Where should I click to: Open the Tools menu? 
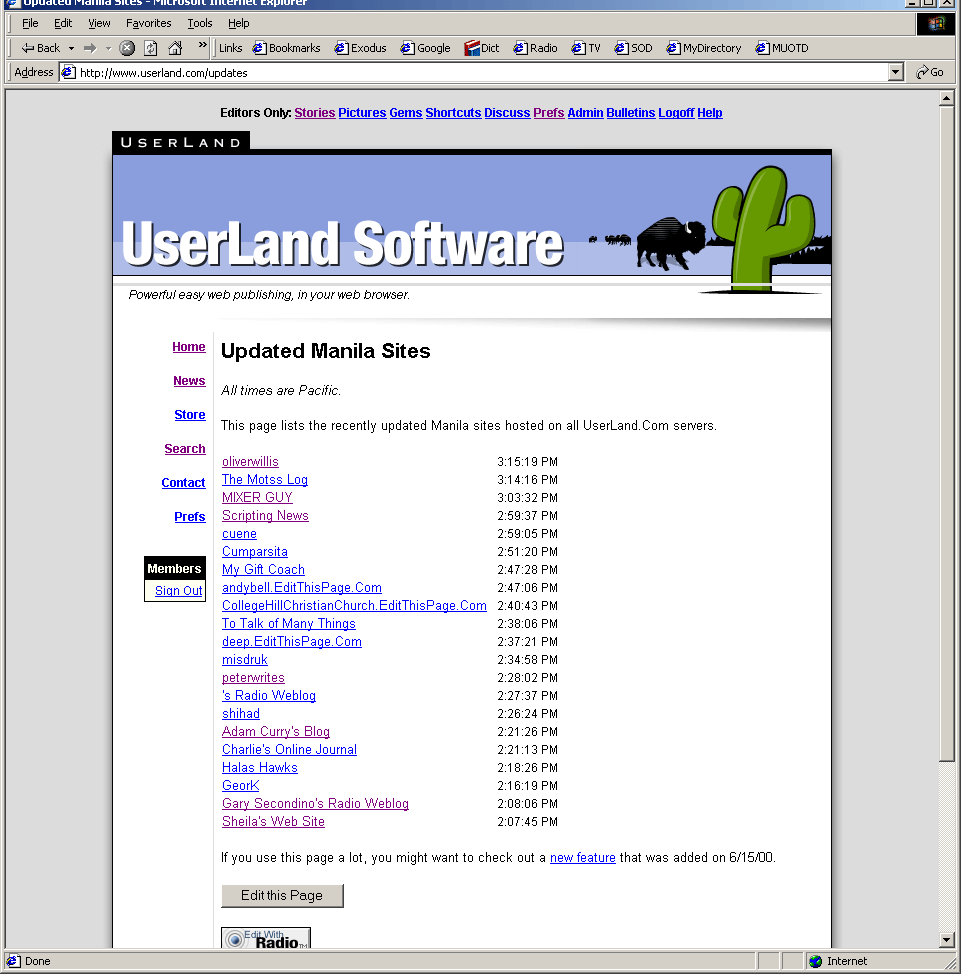200,23
